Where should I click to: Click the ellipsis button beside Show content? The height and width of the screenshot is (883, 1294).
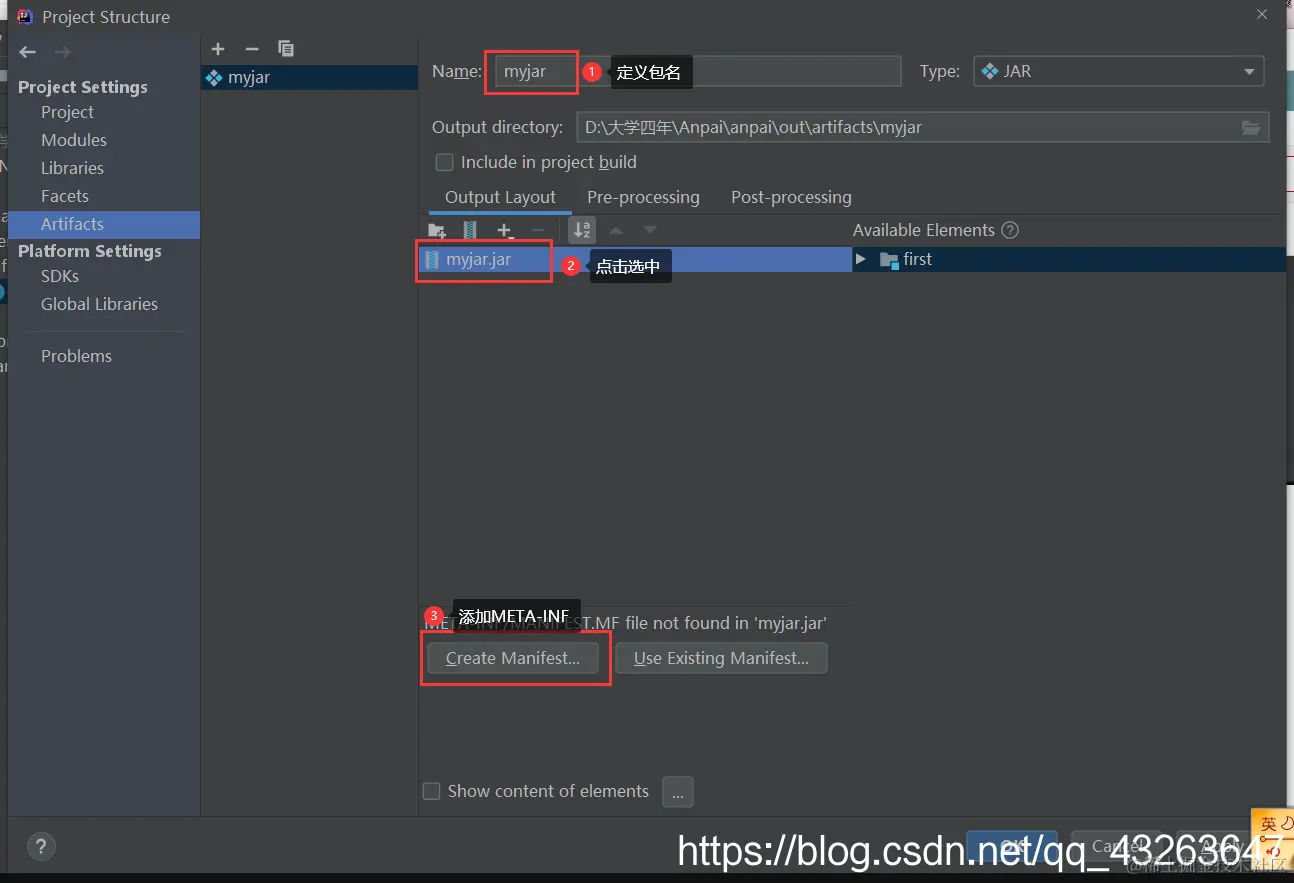point(677,792)
